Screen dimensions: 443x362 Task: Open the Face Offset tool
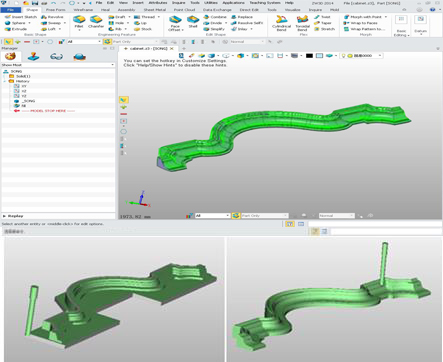tap(175, 23)
